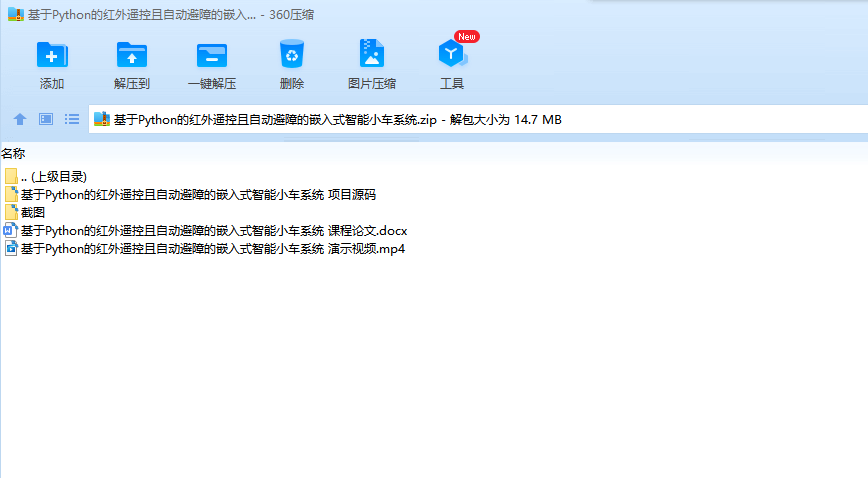Click the folder icon of 项目源码
This screenshot has width=868, height=478.
[11, 194]
